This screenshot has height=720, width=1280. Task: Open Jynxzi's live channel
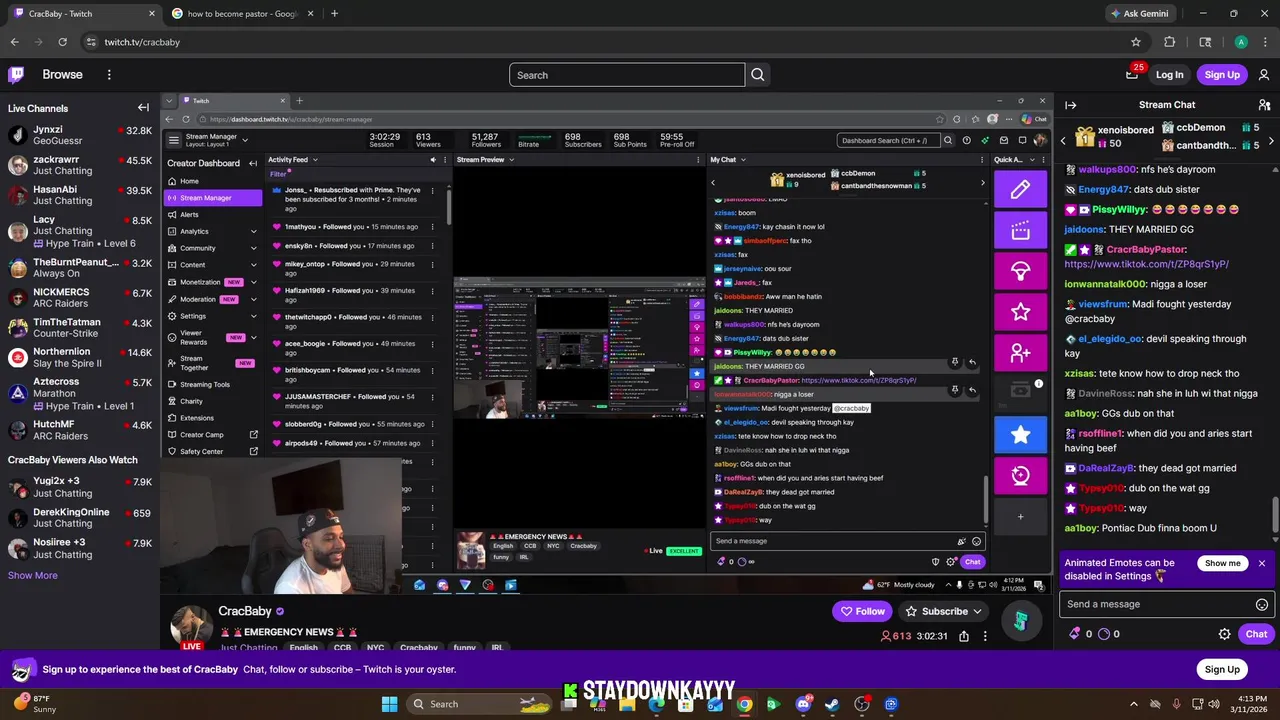[x=80, y=135]
